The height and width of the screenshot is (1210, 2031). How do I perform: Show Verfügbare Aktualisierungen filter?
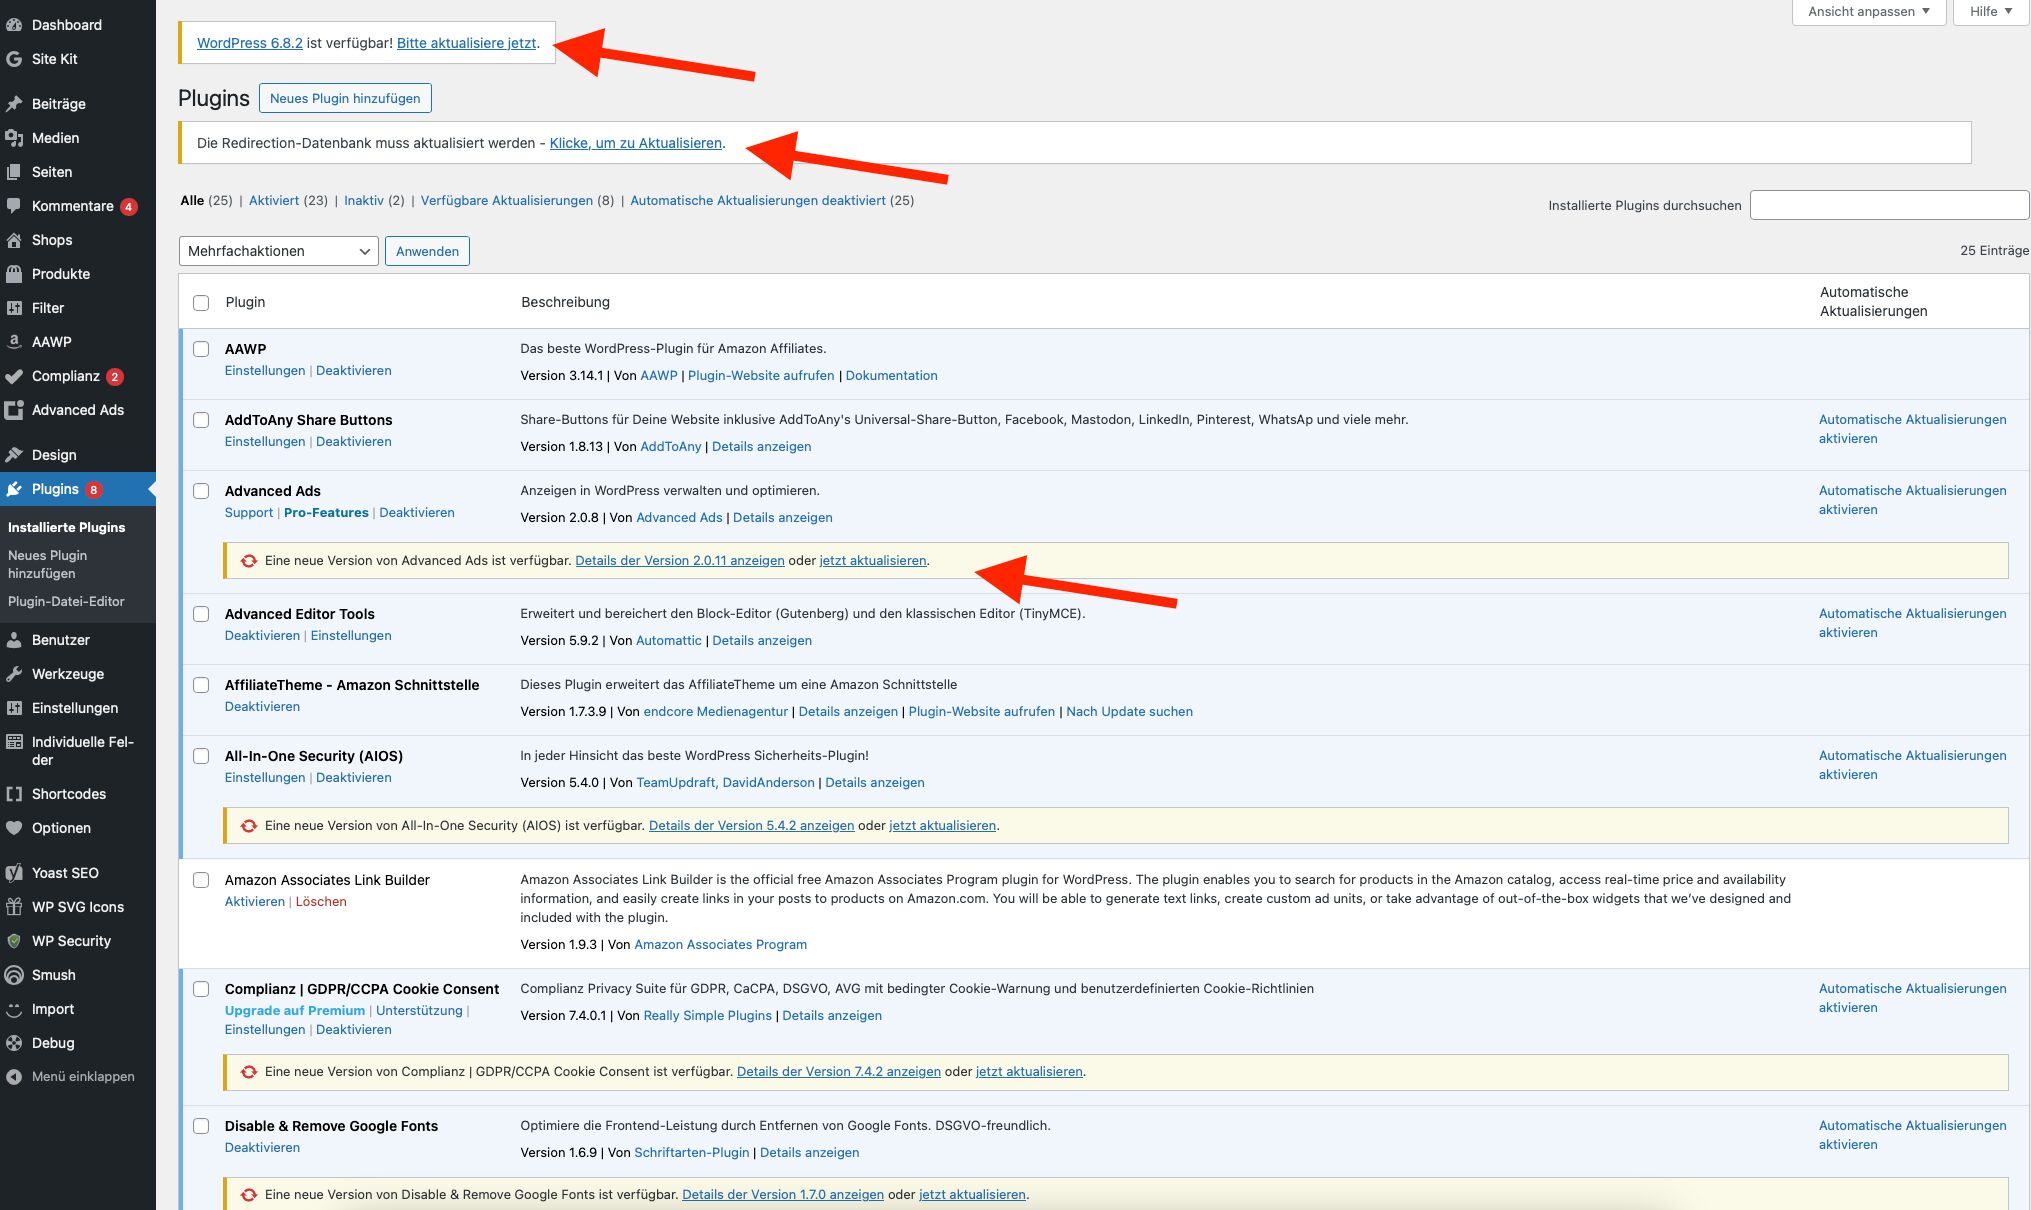click(506, 200)
